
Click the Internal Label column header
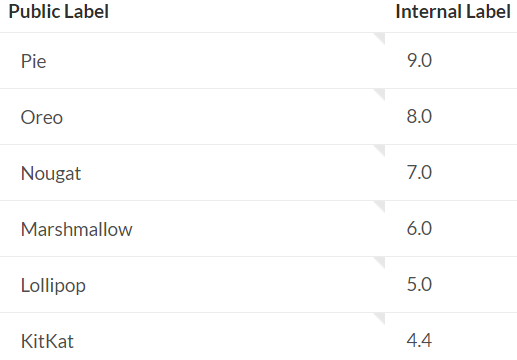[x=453, y=12]
